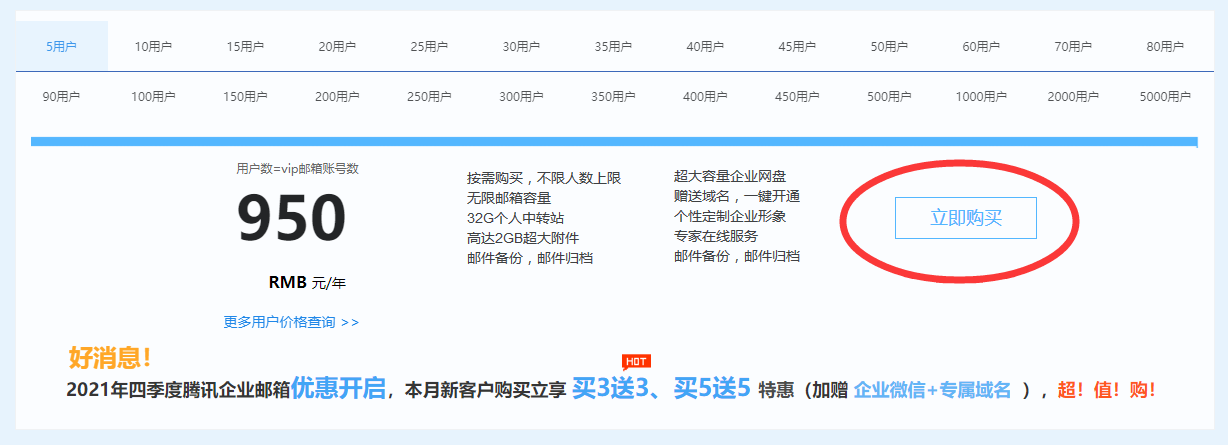The height and width of the screenshot is (445, 1228).
Task: Switch to 200用户 pricing
Action: coord(337,97)
